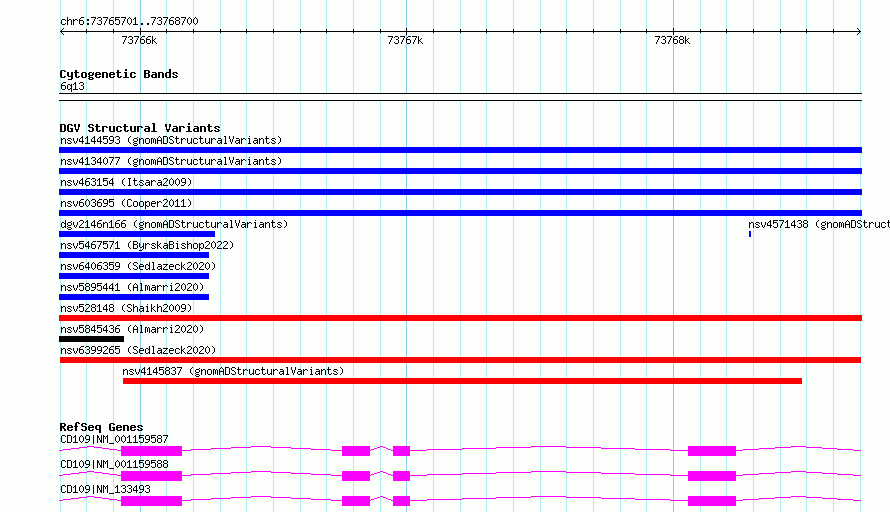
Task: Open the nsv463154 (Itsara2009) variant bar
Action: (460, 192)
